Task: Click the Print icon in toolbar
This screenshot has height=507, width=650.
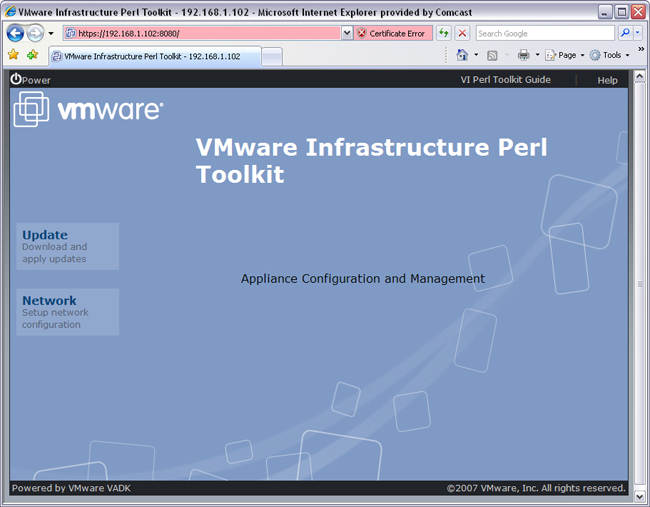Action: click(x=523, y=55)
